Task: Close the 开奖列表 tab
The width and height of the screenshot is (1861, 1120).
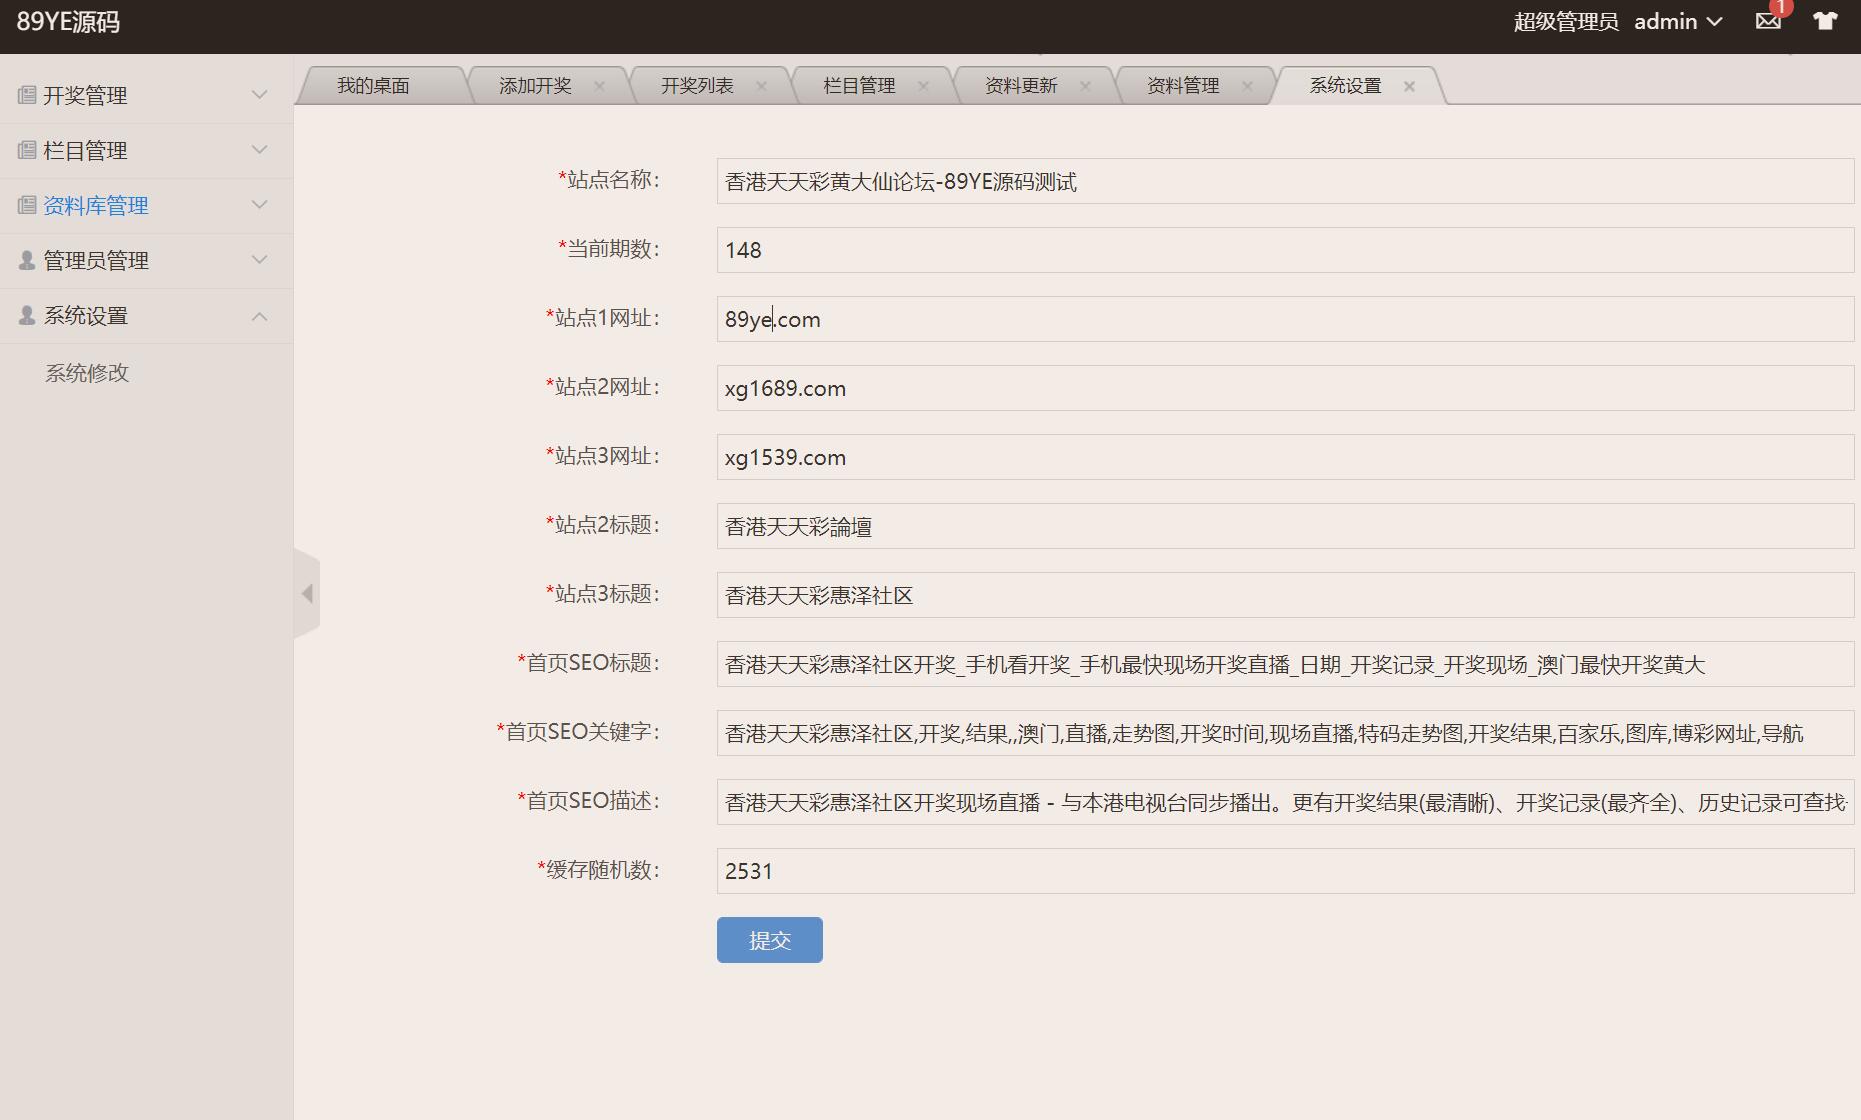Action: [761, 86]
